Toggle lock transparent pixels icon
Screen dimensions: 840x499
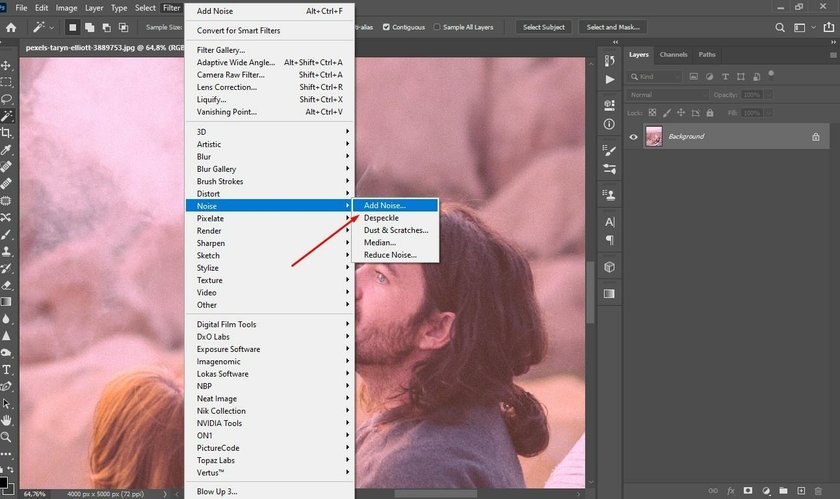(x=652, y=113)
